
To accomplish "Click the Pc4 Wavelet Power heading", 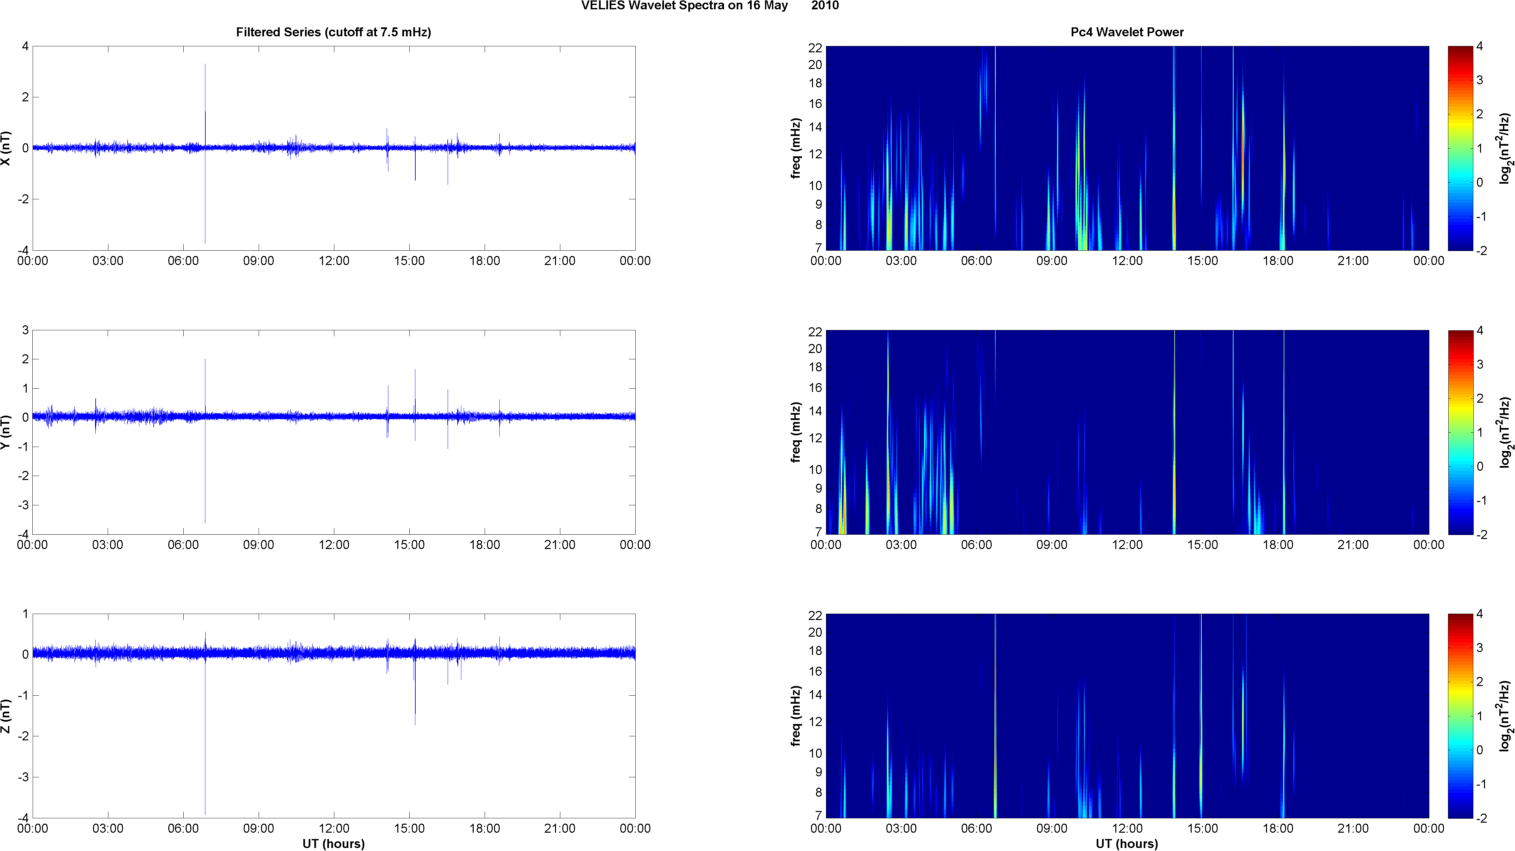I will coord(1127,32).
